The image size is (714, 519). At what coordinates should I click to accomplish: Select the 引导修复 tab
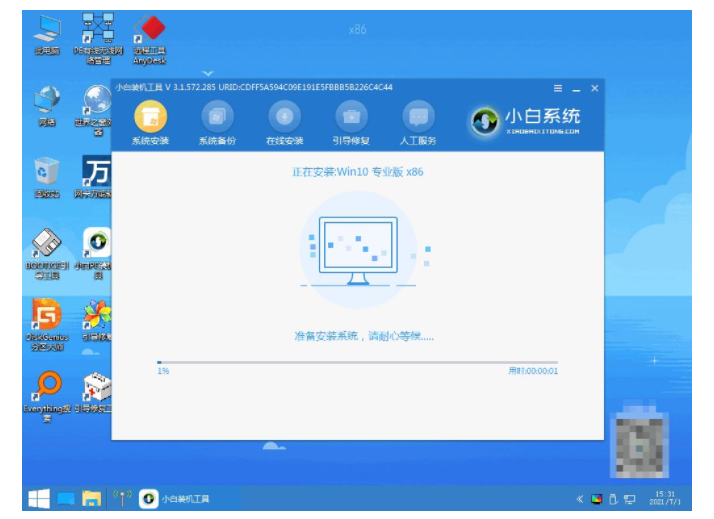[351, 124]
